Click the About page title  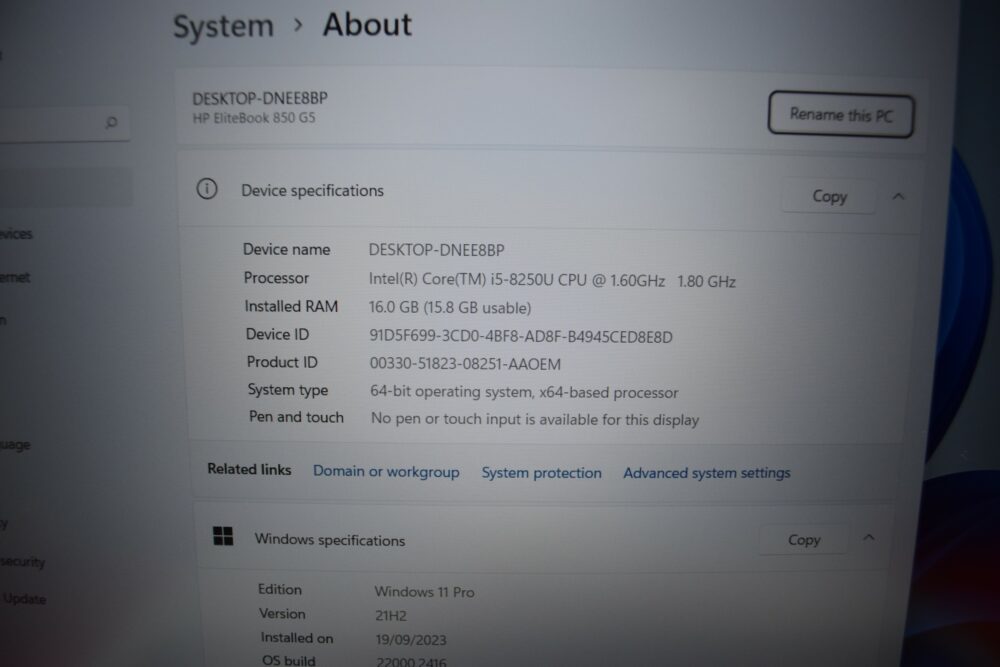[x=367, y=25]
